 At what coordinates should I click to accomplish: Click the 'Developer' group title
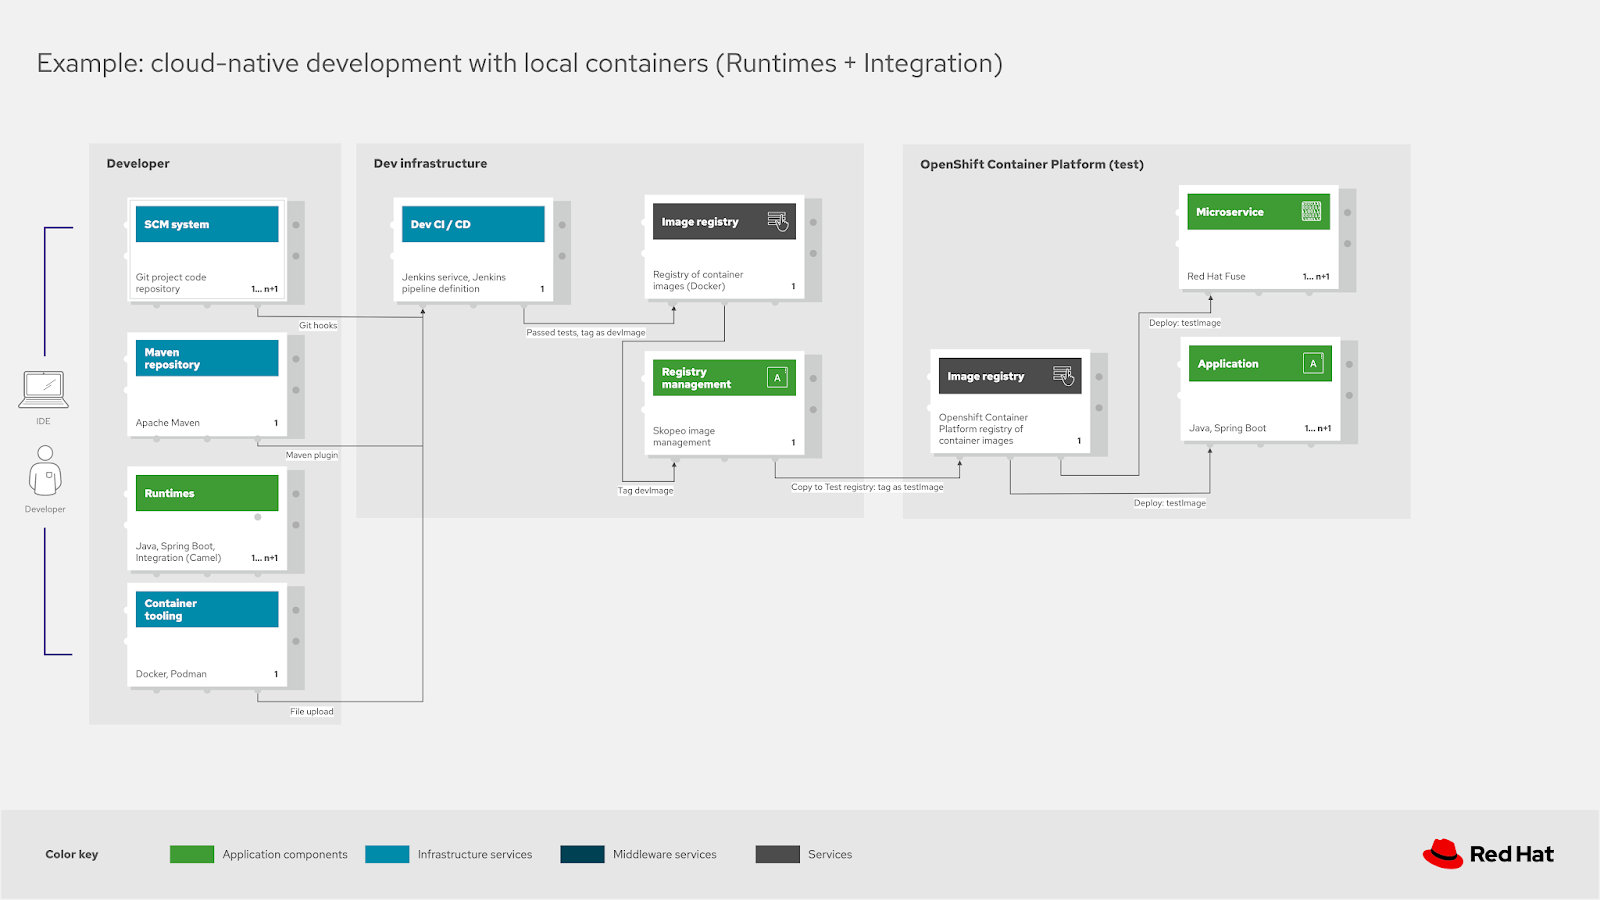pyautogui.click(x=138, y=164)
